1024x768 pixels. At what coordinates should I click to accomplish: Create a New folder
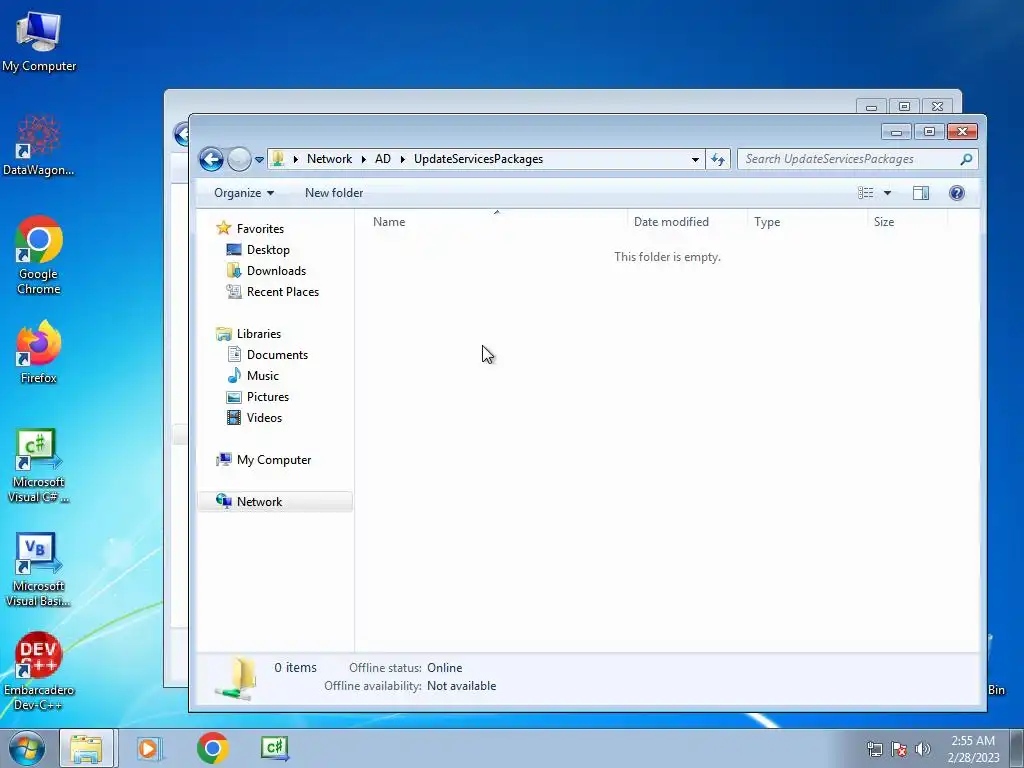tap(334, 193)
